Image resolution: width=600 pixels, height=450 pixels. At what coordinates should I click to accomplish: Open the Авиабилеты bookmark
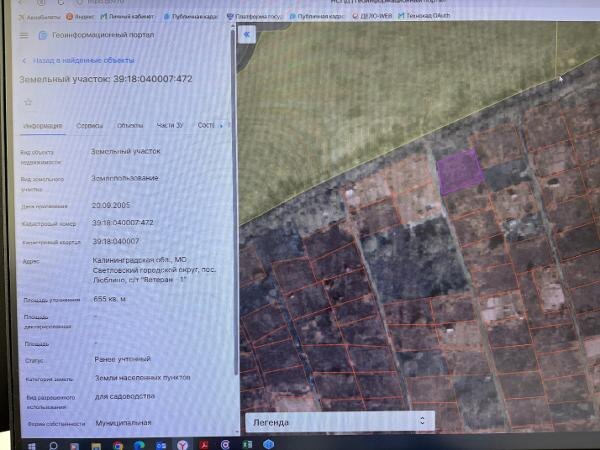40,17
